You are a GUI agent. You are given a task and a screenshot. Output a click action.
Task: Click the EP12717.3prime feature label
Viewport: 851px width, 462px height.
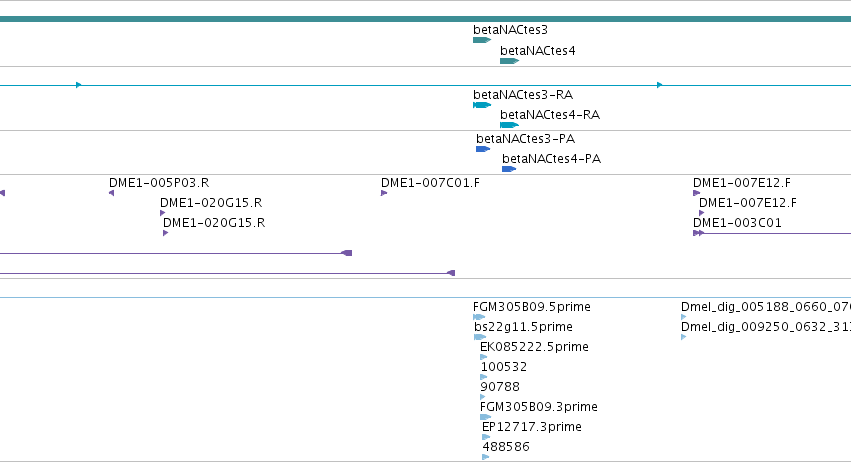(531, 427)
